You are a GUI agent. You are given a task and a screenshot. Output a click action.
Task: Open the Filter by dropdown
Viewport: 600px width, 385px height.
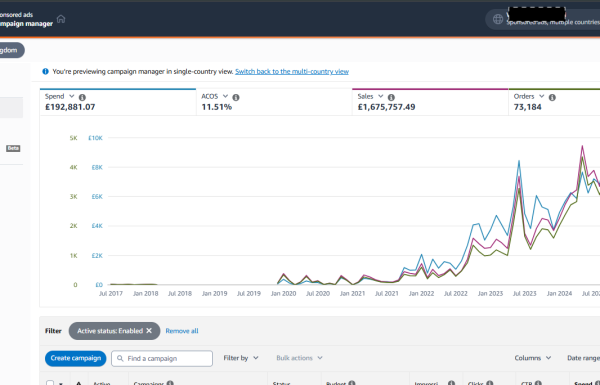coord(241,358)
